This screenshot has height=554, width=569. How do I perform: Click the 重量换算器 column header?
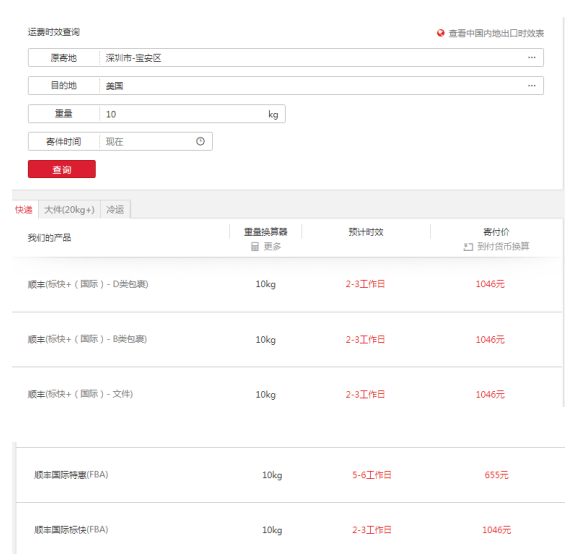pyautogui.click(x=266, y=232)
